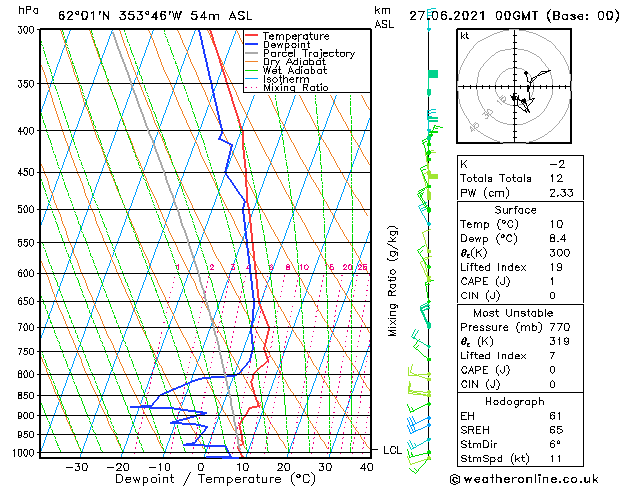Click the surface CAPE (J) value 1

[x=552, y=281]
